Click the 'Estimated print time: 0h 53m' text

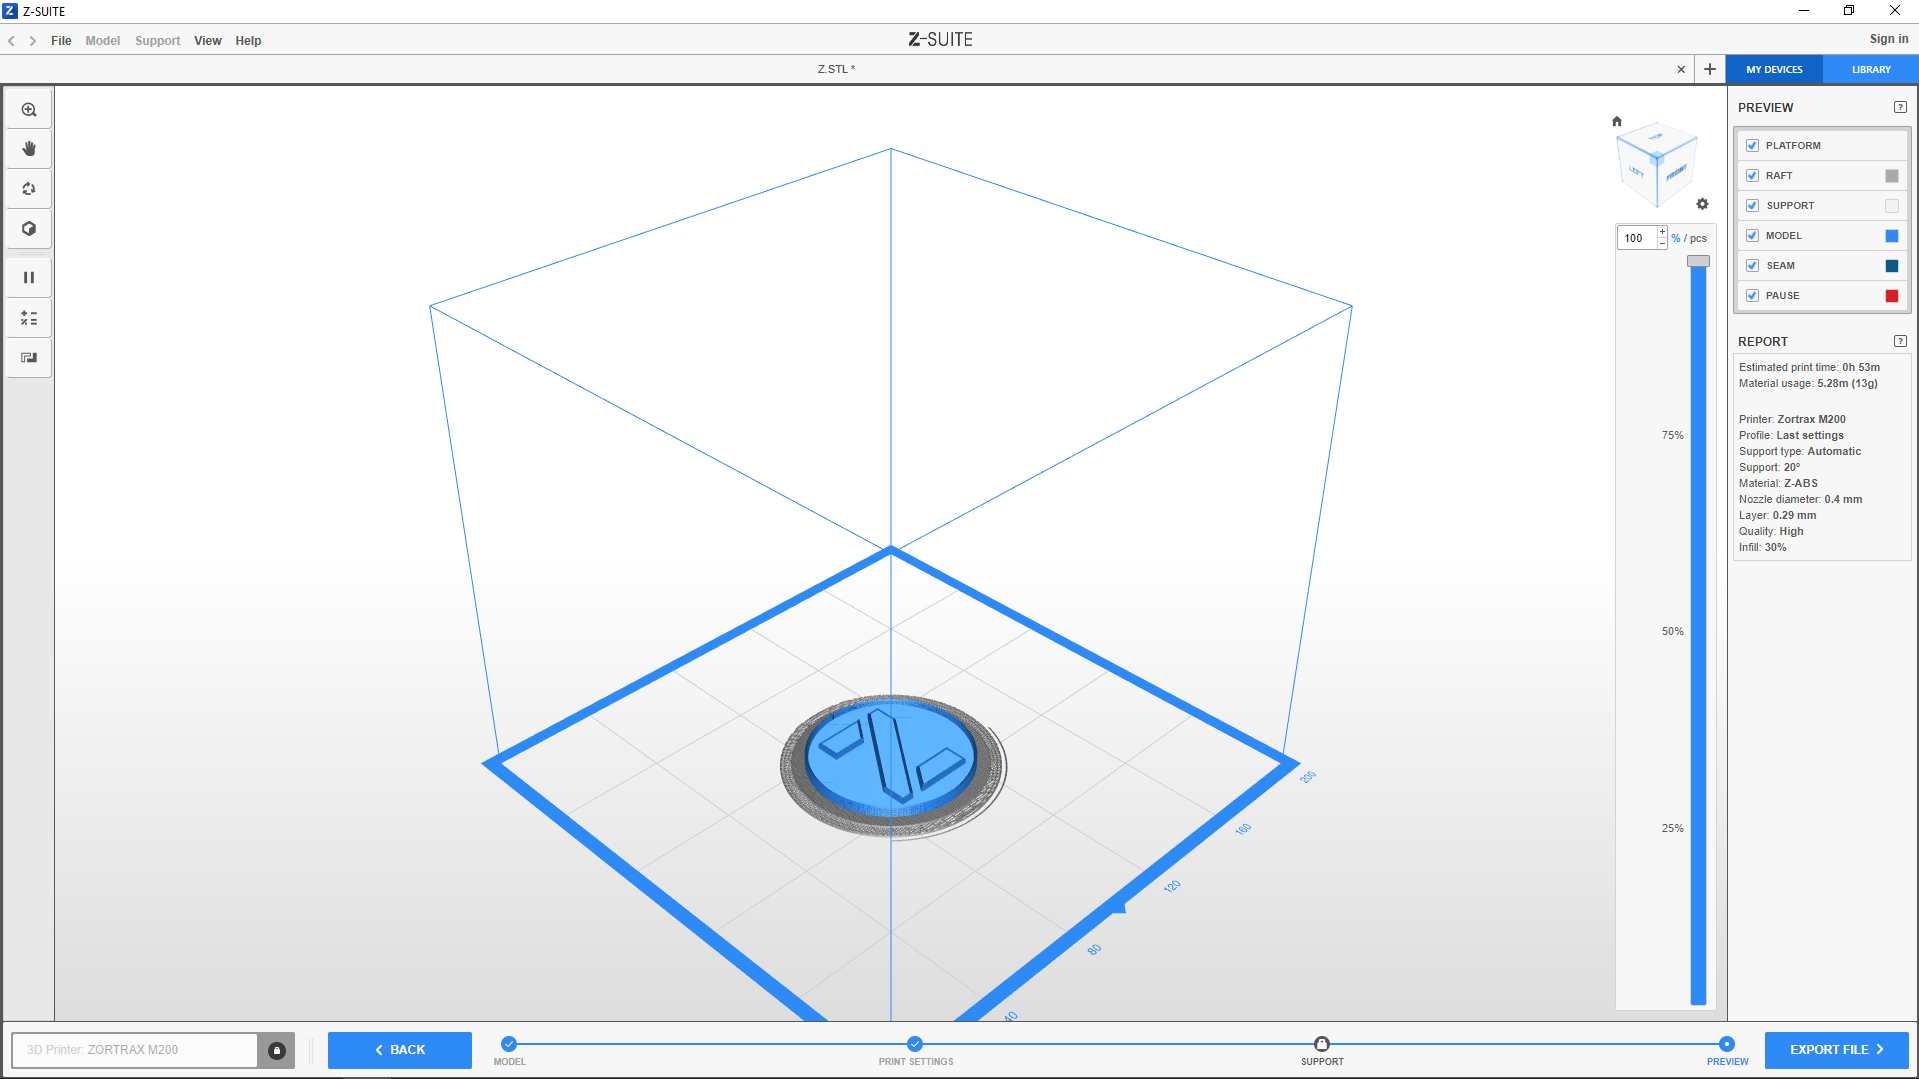pos(1809,367)
